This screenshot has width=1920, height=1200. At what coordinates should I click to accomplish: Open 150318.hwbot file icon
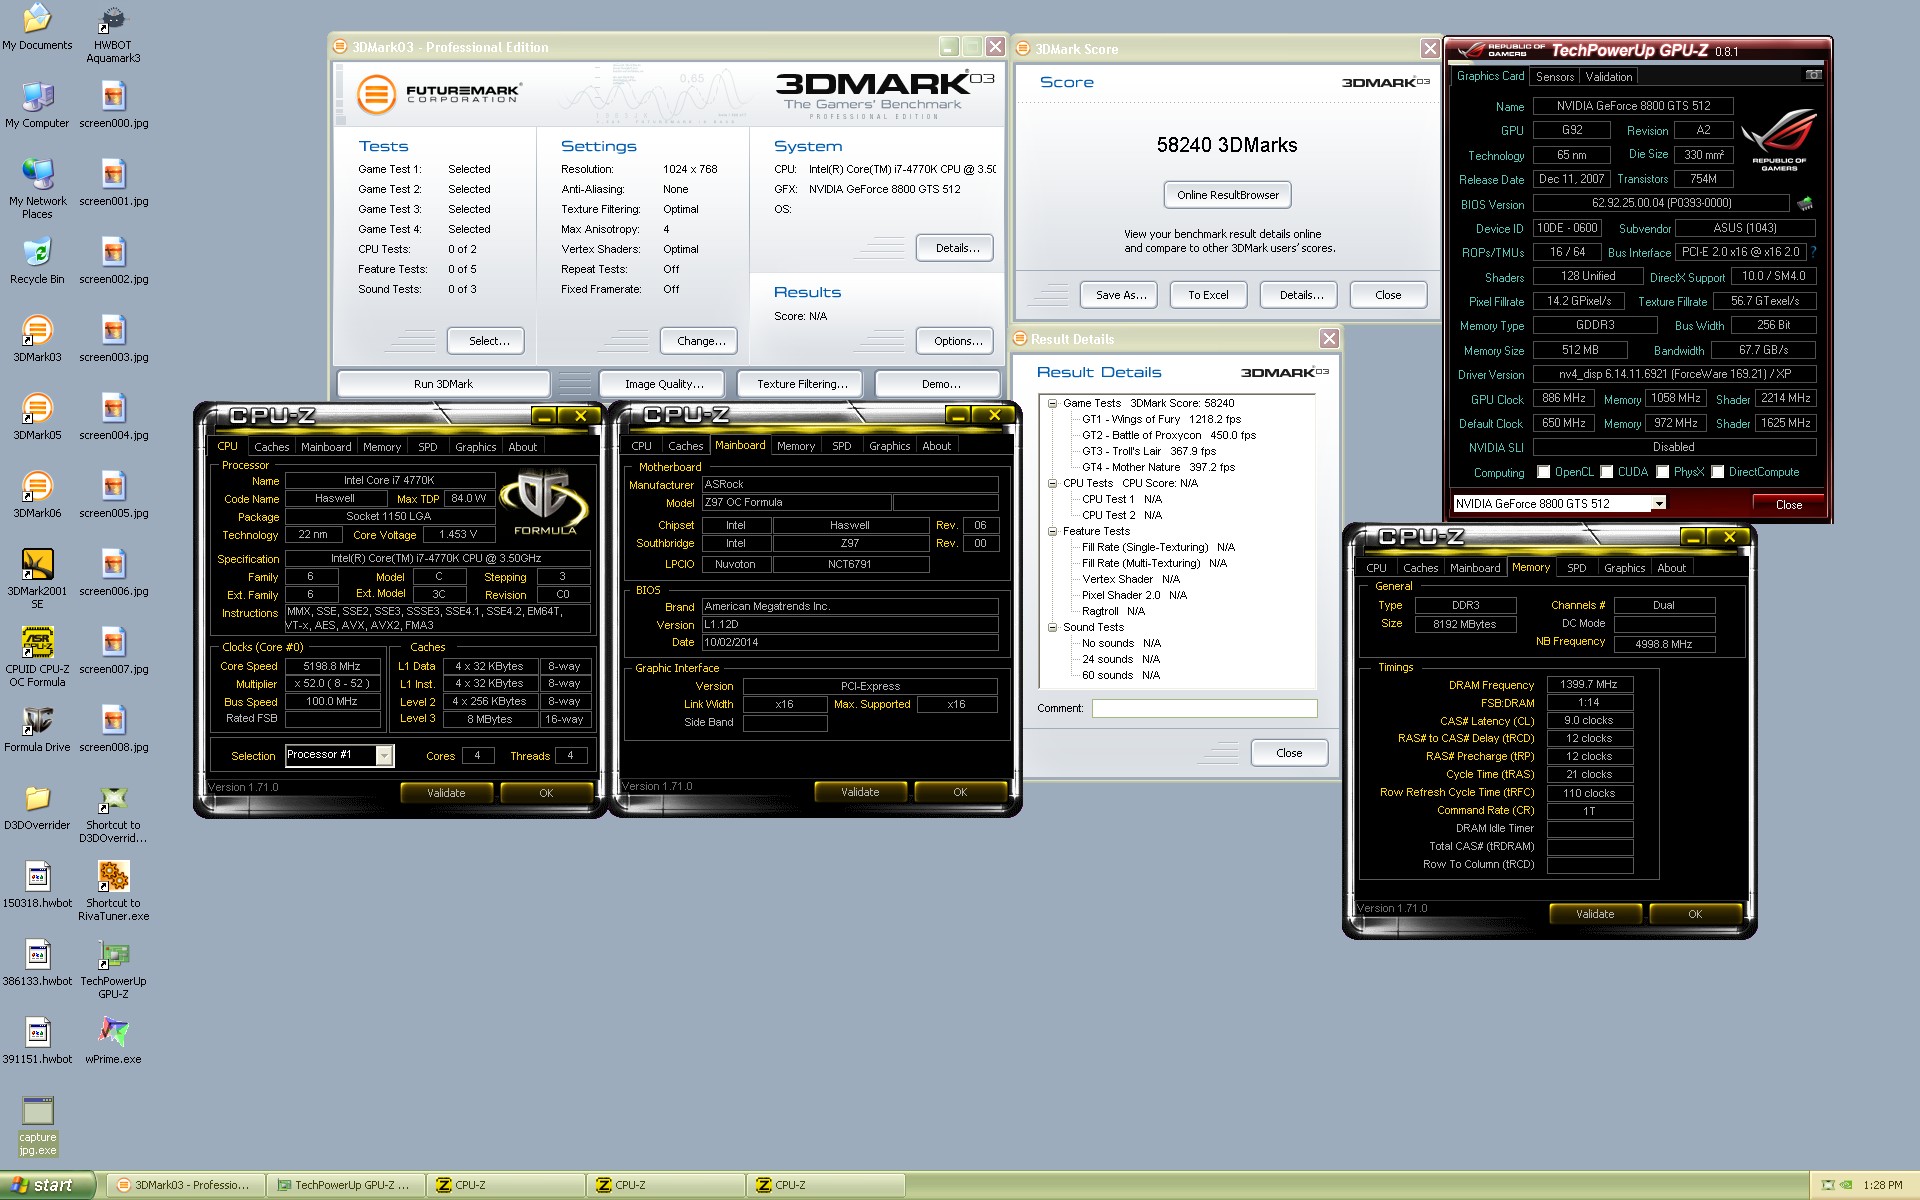click(37, 885)
